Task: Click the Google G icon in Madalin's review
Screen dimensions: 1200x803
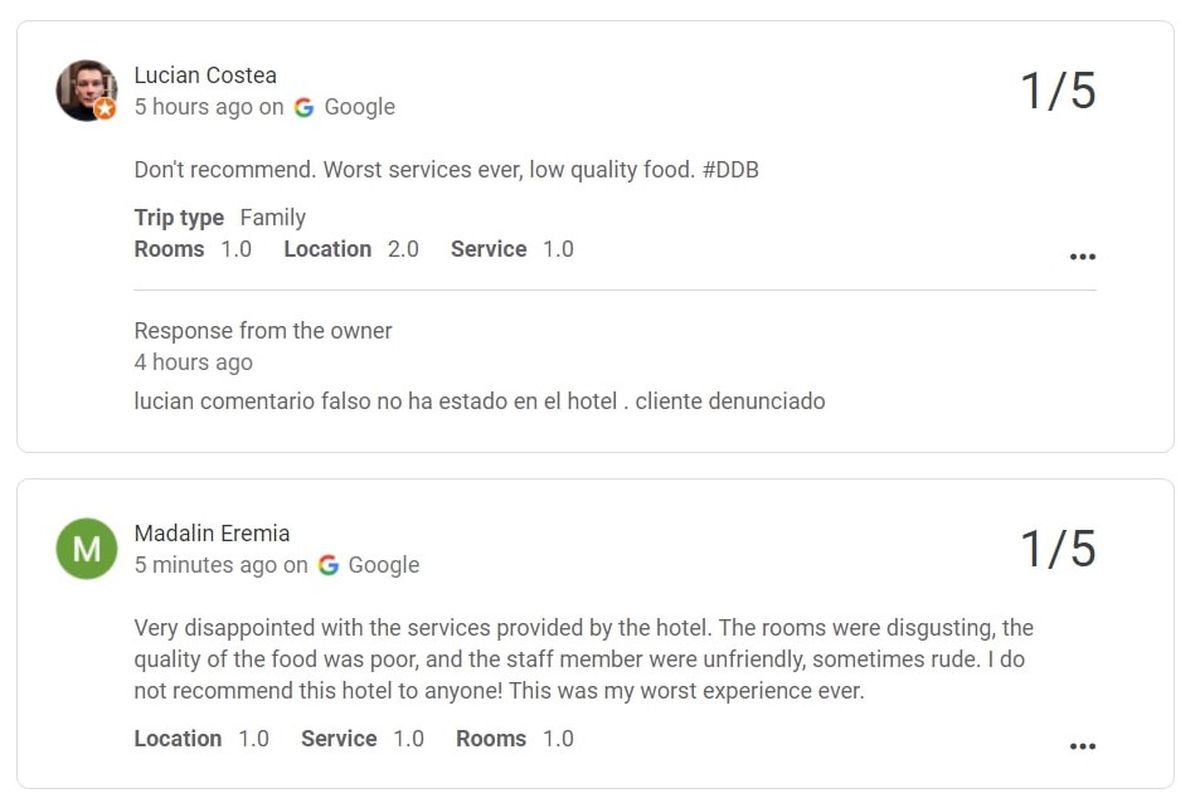Action: point(330,565)
